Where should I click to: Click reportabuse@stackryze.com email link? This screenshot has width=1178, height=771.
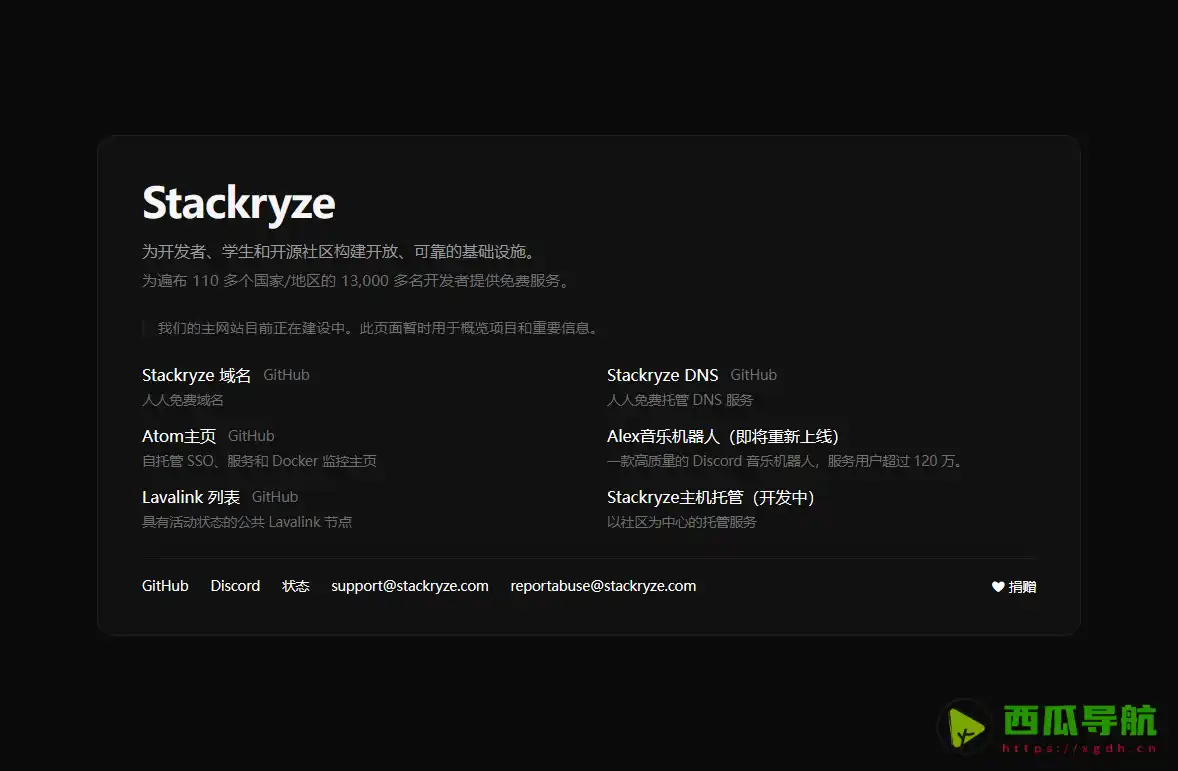point(603,586)
